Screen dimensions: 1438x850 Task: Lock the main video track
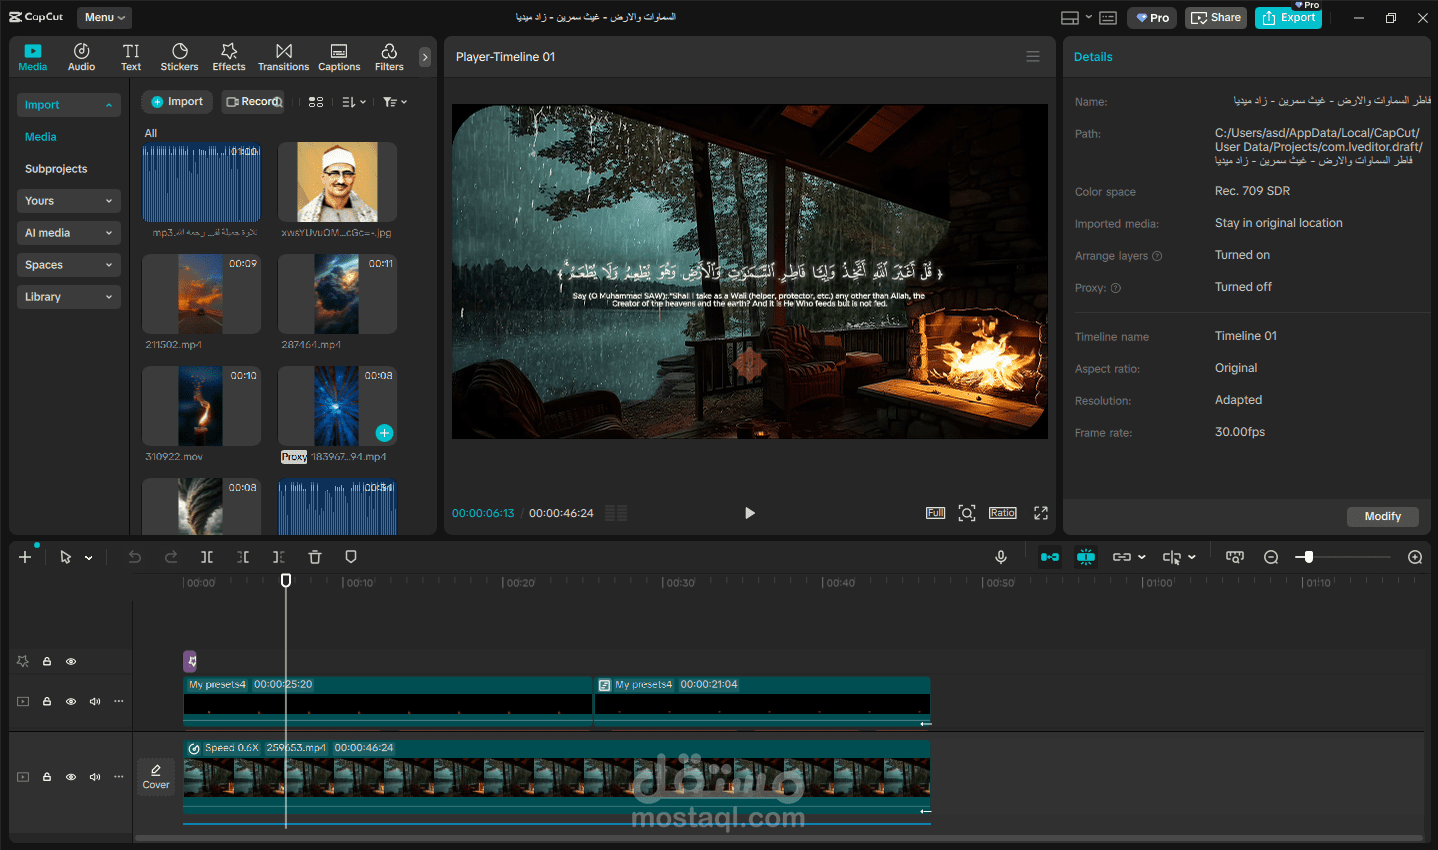click(47, 777)
